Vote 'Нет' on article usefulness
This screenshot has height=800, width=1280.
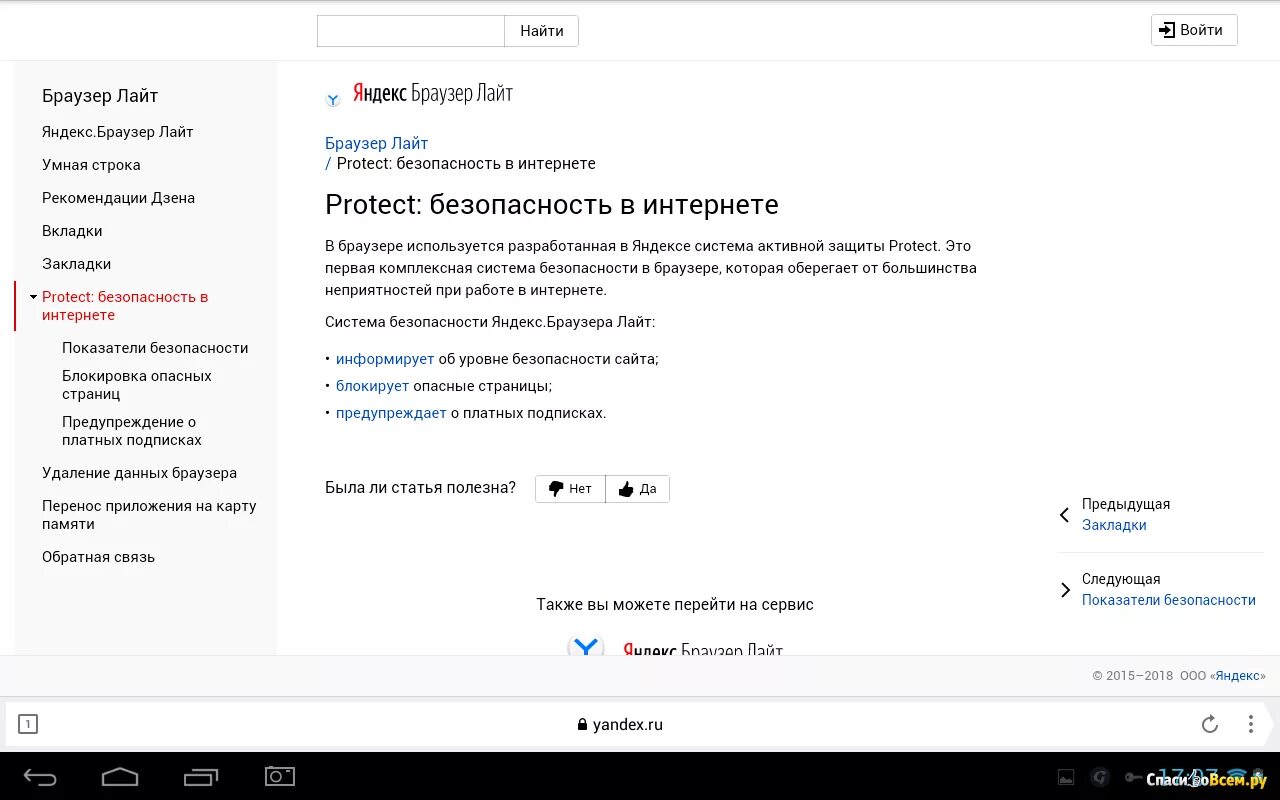point(570,489)
